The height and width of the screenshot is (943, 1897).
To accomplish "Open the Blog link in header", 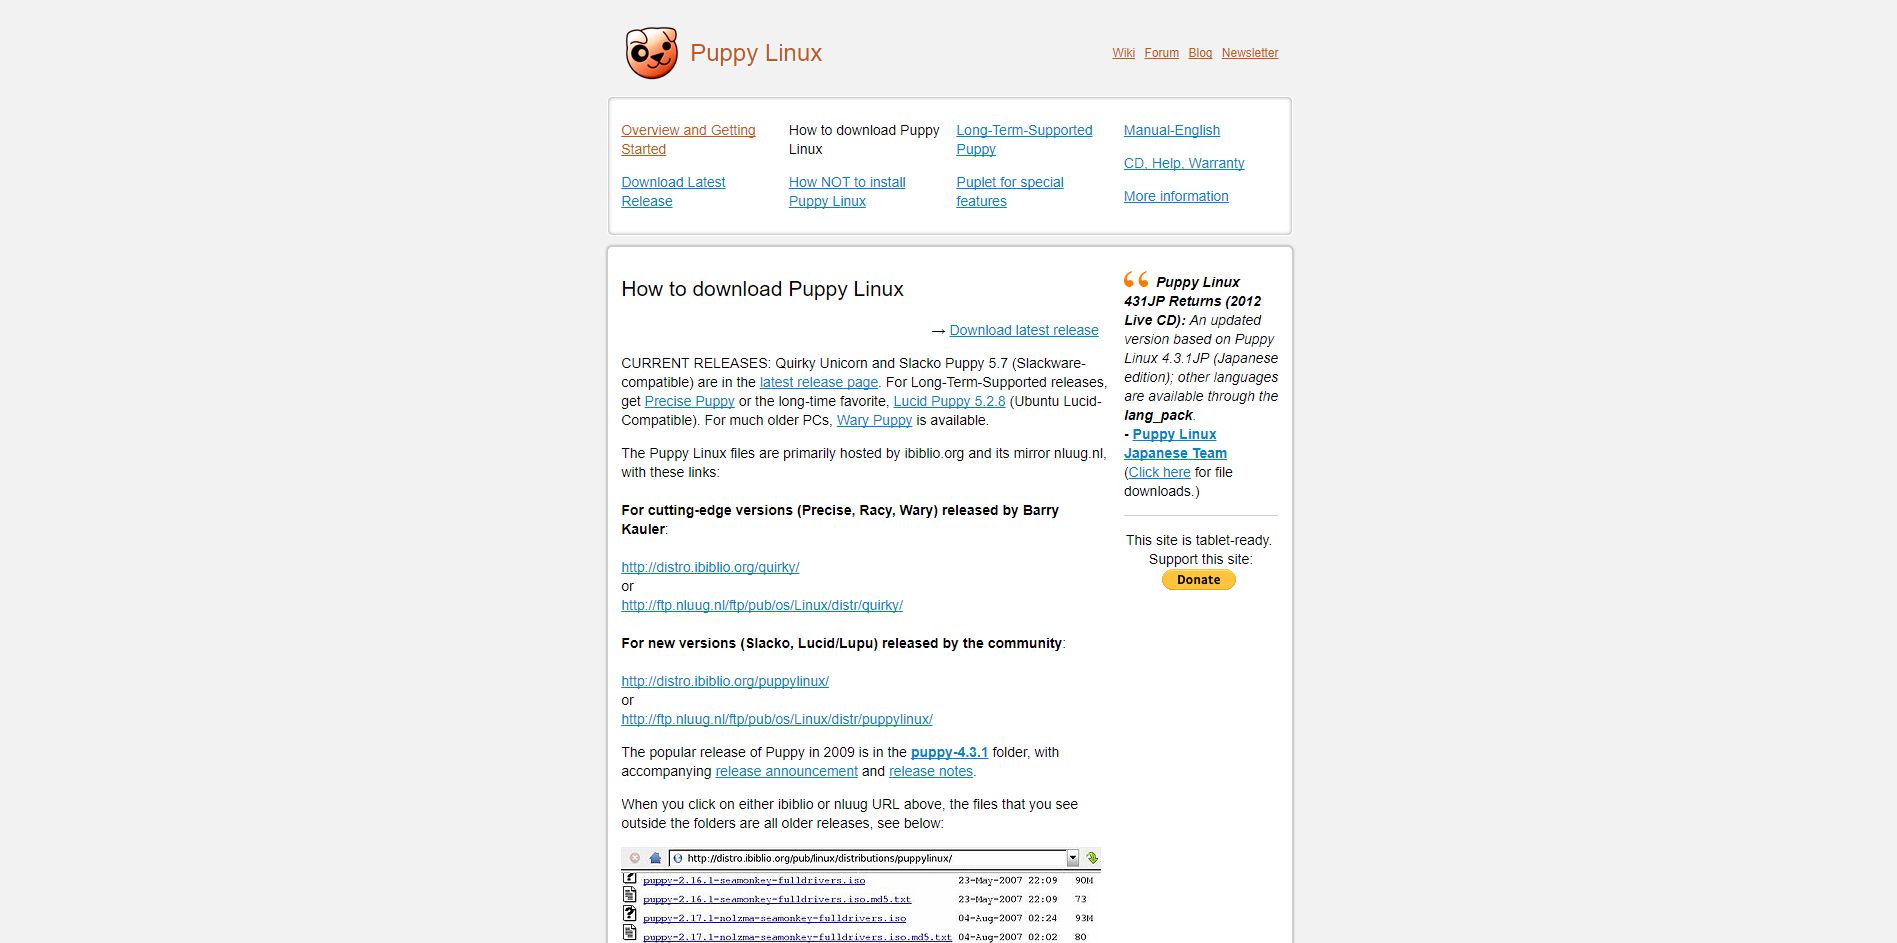I will click(x=1200, y=53).
